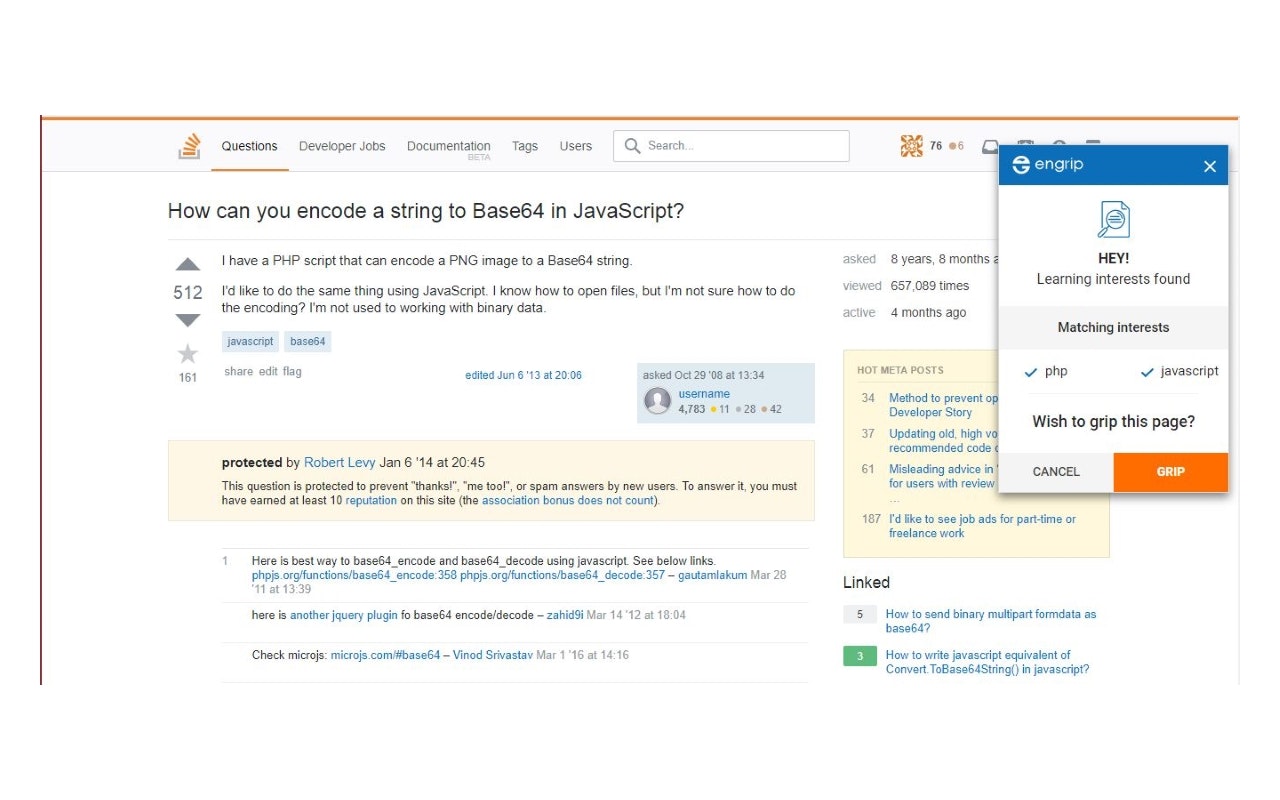Screen dimensions: 1280x800
Task: Click the share link under the question
Action: pyautogui.click(x=239, y=371)
